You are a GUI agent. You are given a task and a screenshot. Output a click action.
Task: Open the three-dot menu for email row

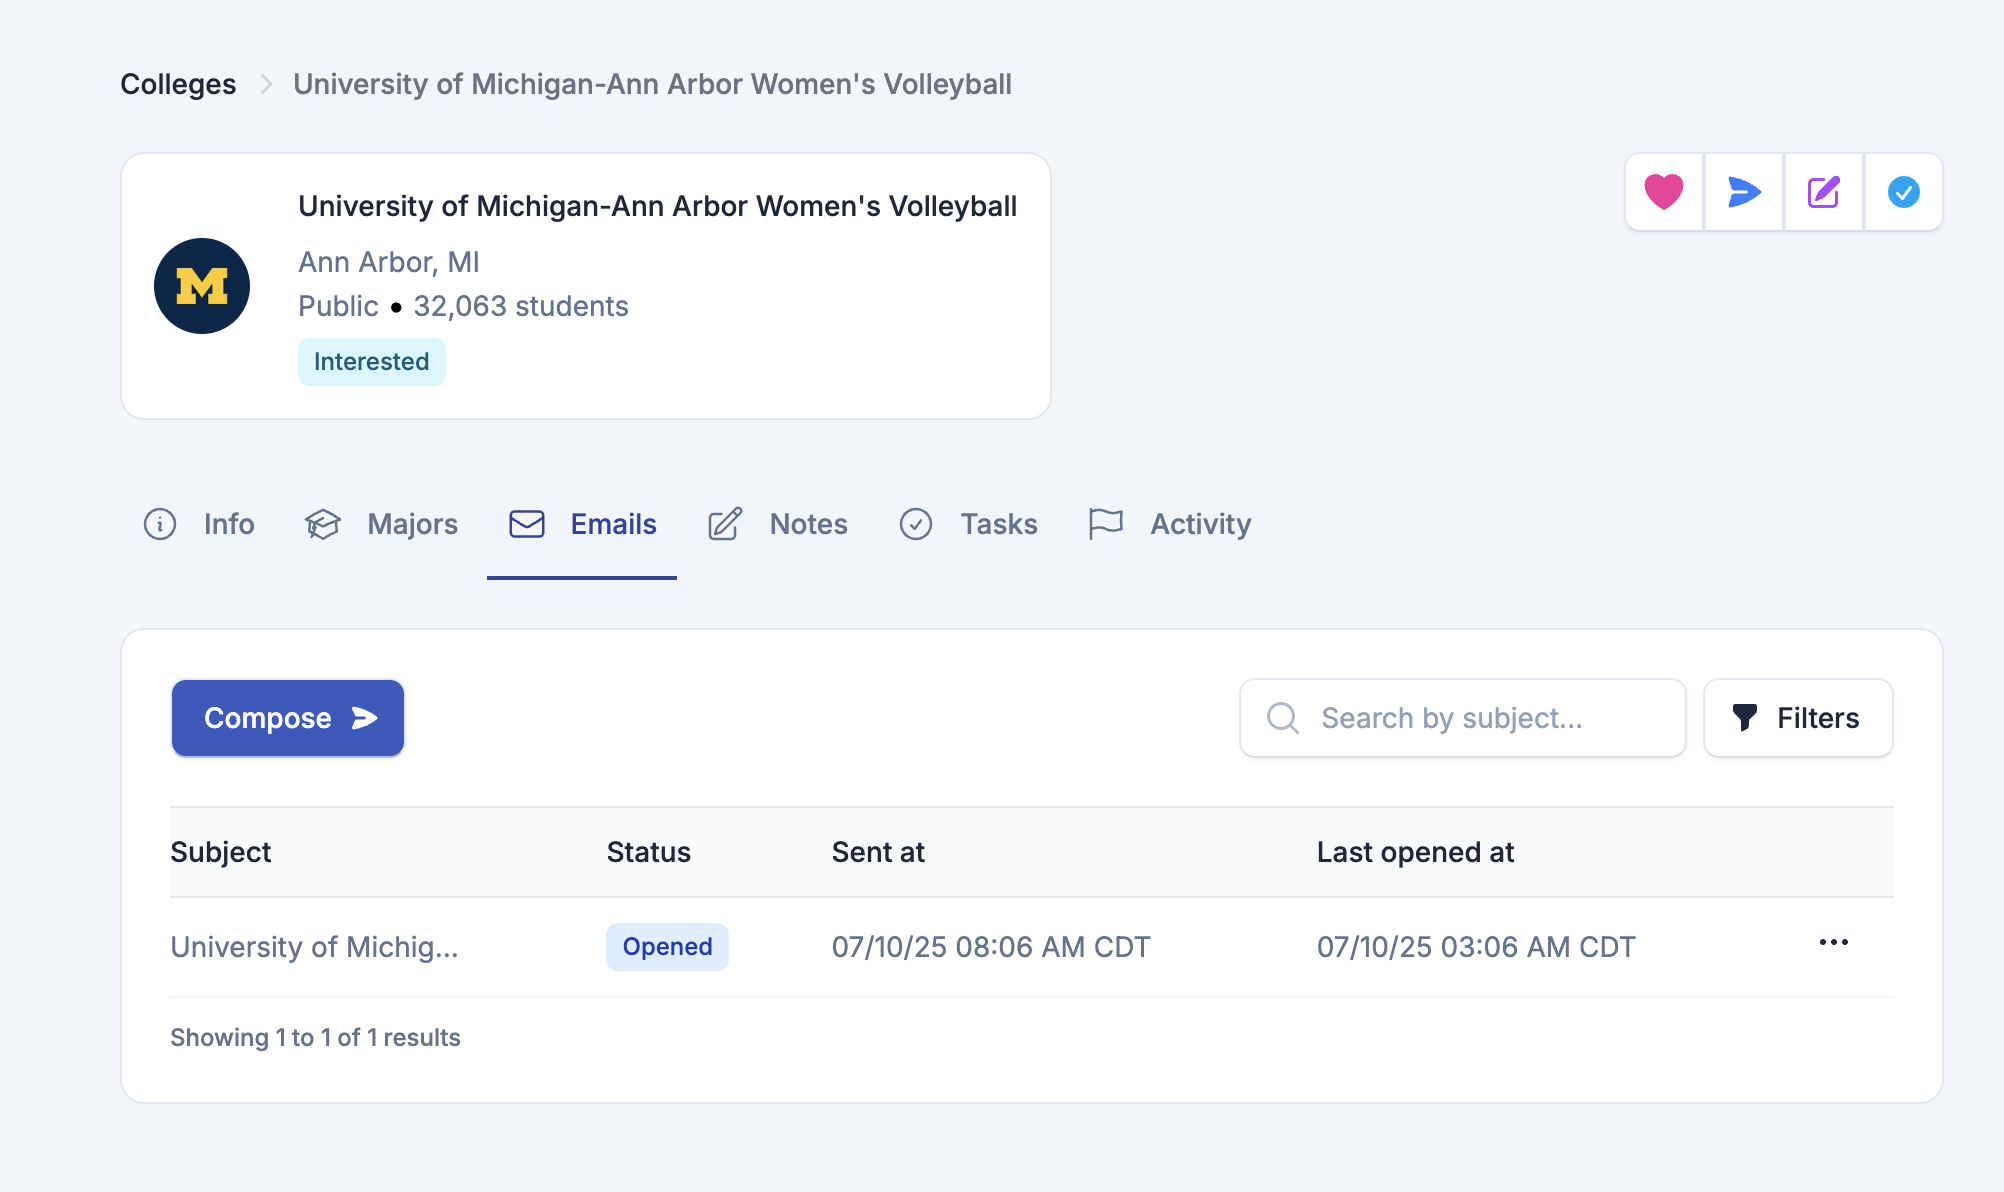pyautogui.click(x=1834, y=943)
